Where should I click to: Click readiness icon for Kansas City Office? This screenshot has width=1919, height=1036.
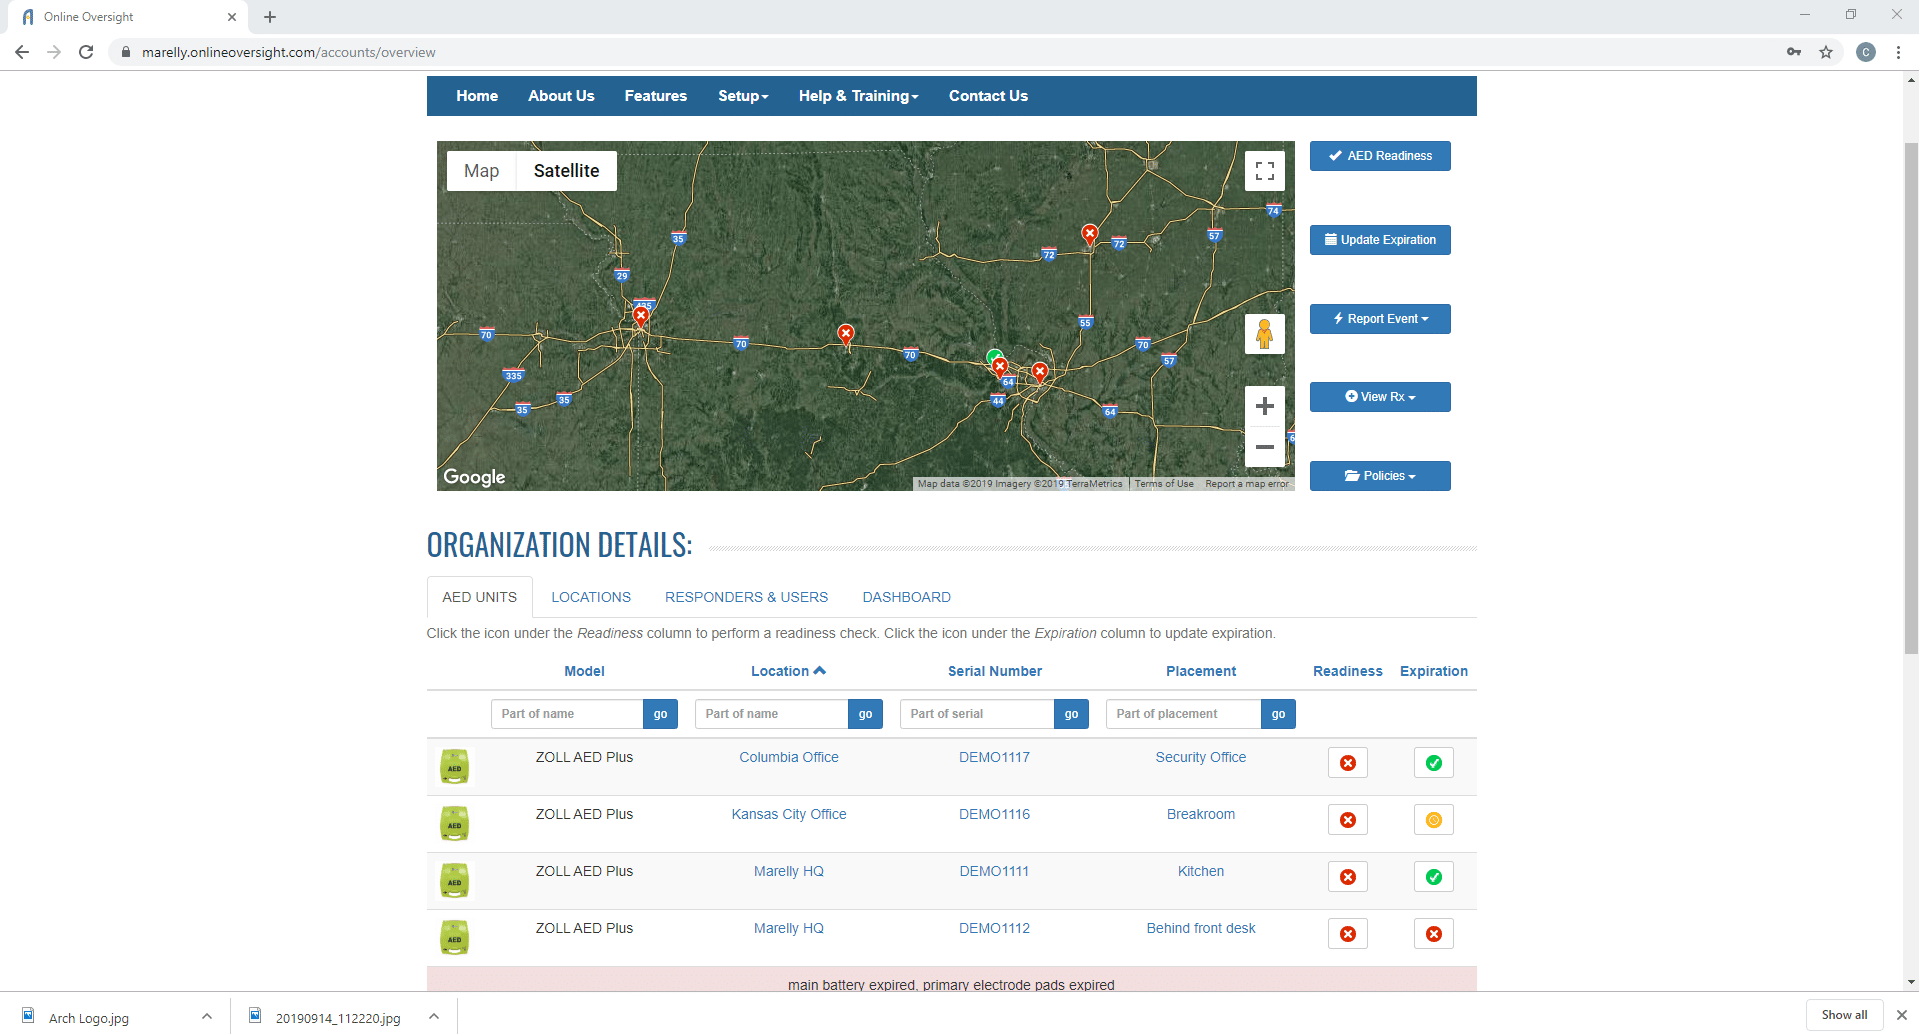pos(1347,820)
